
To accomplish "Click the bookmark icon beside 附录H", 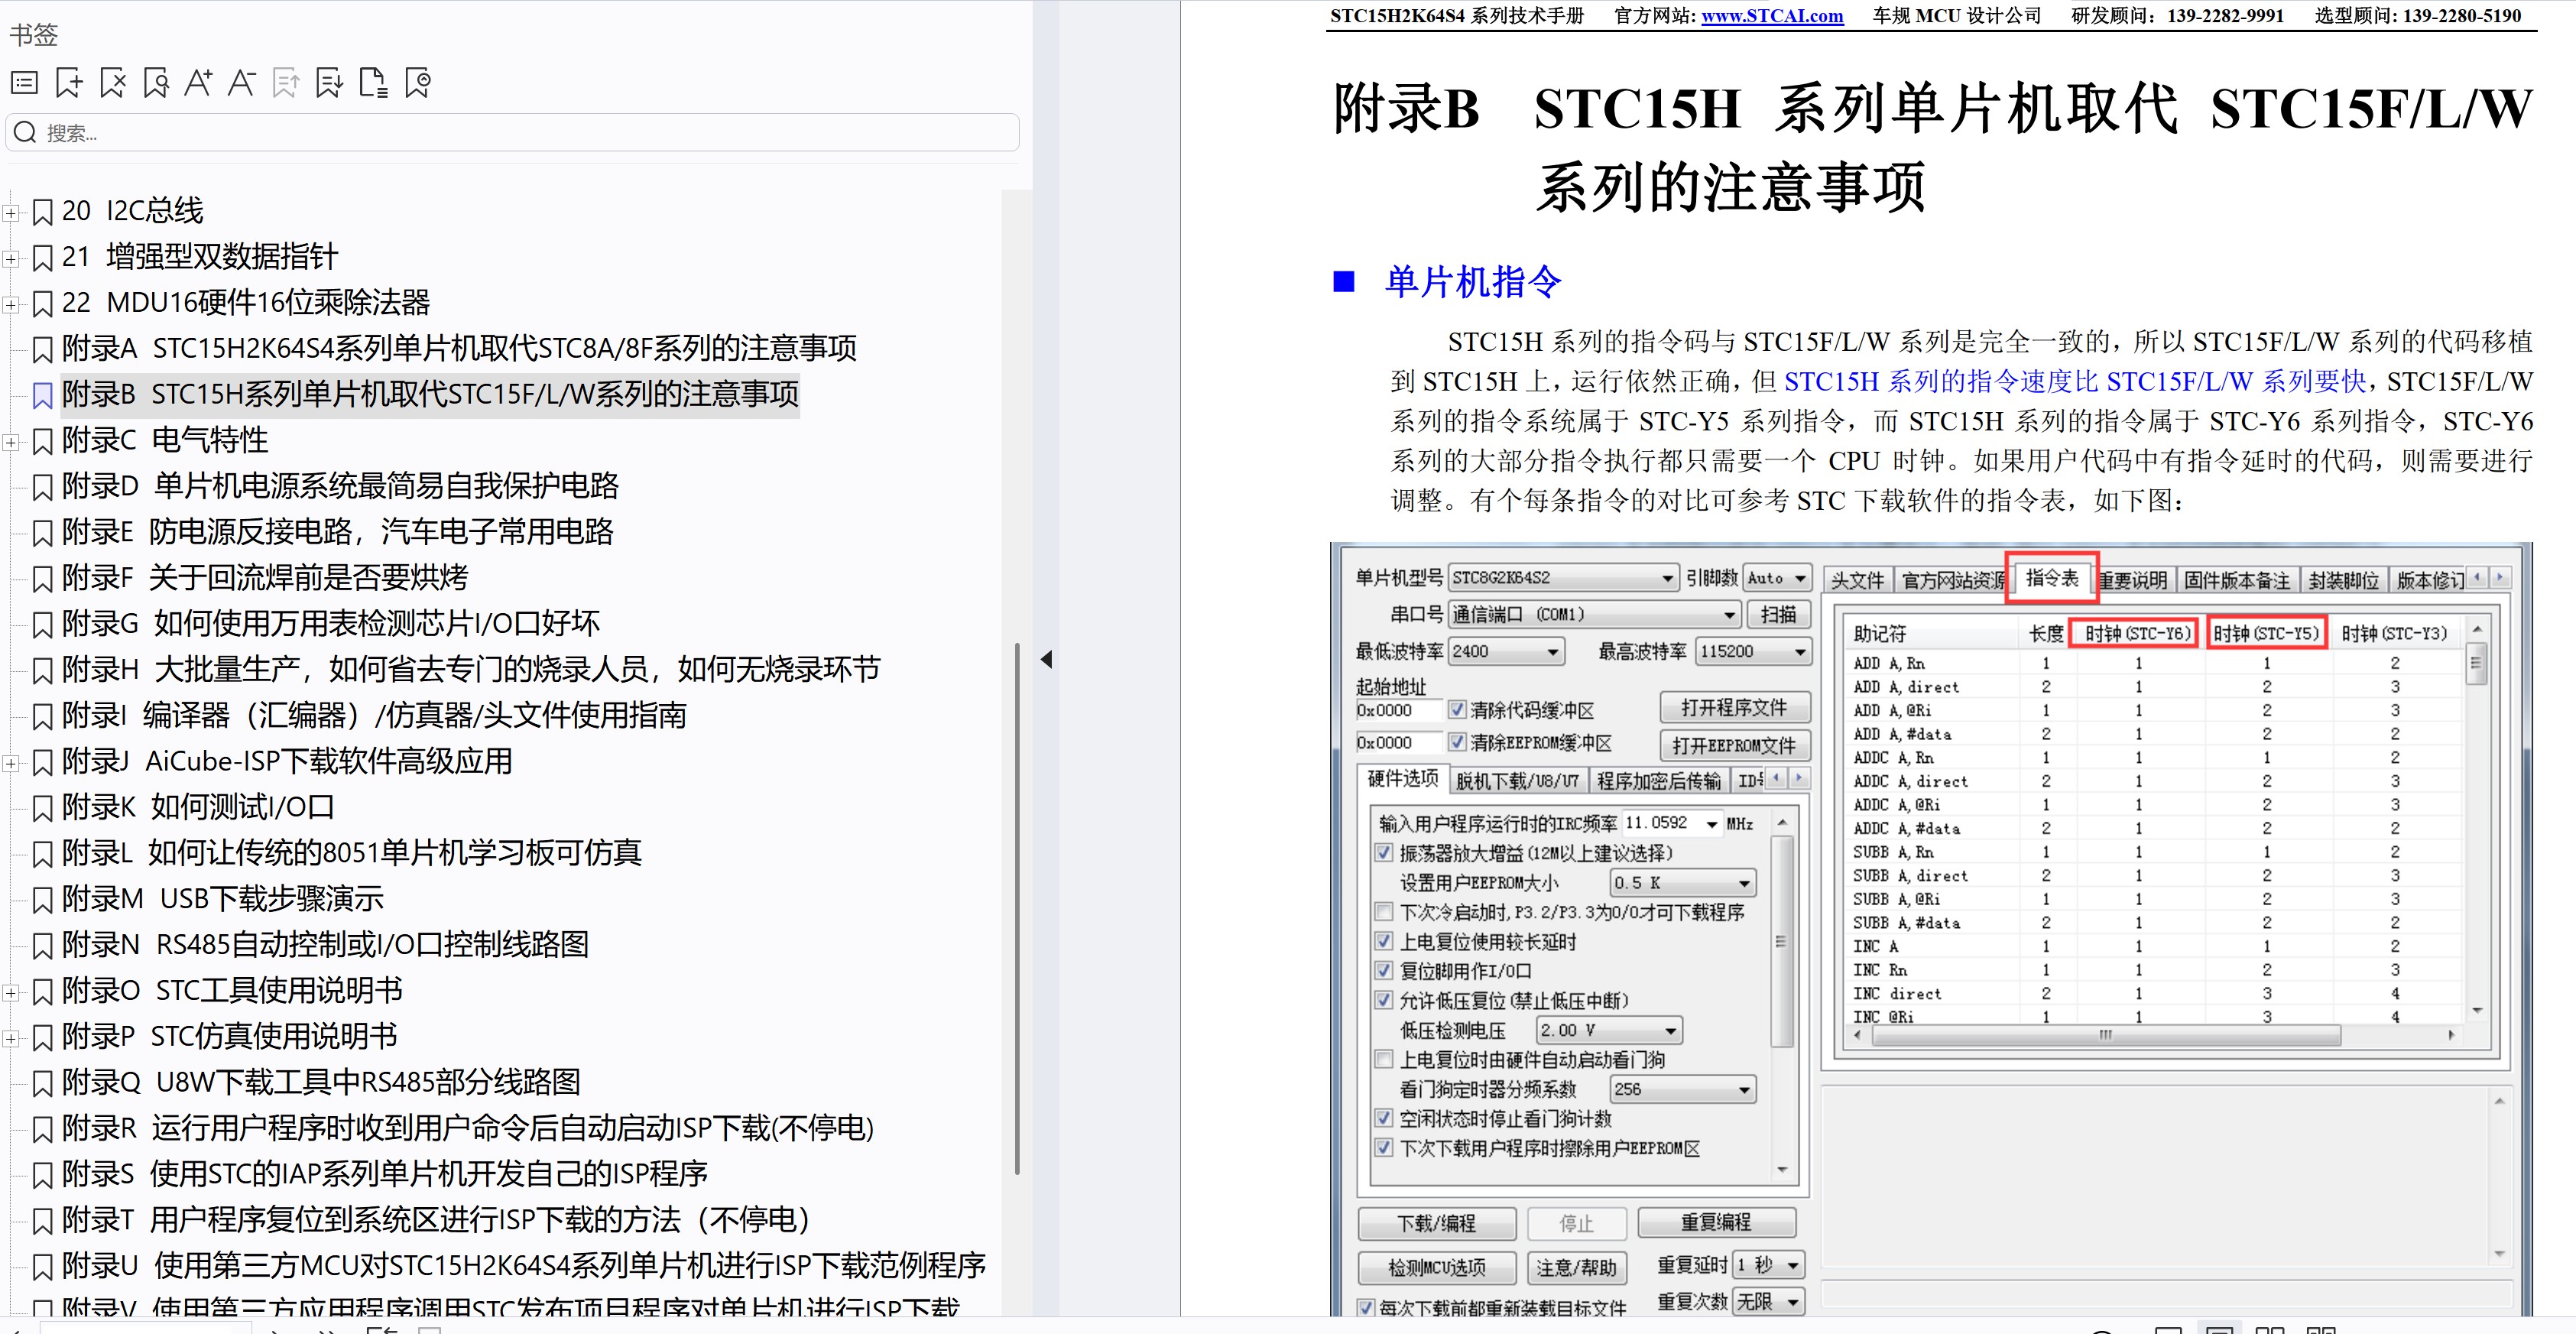I will tap(42, 671).
